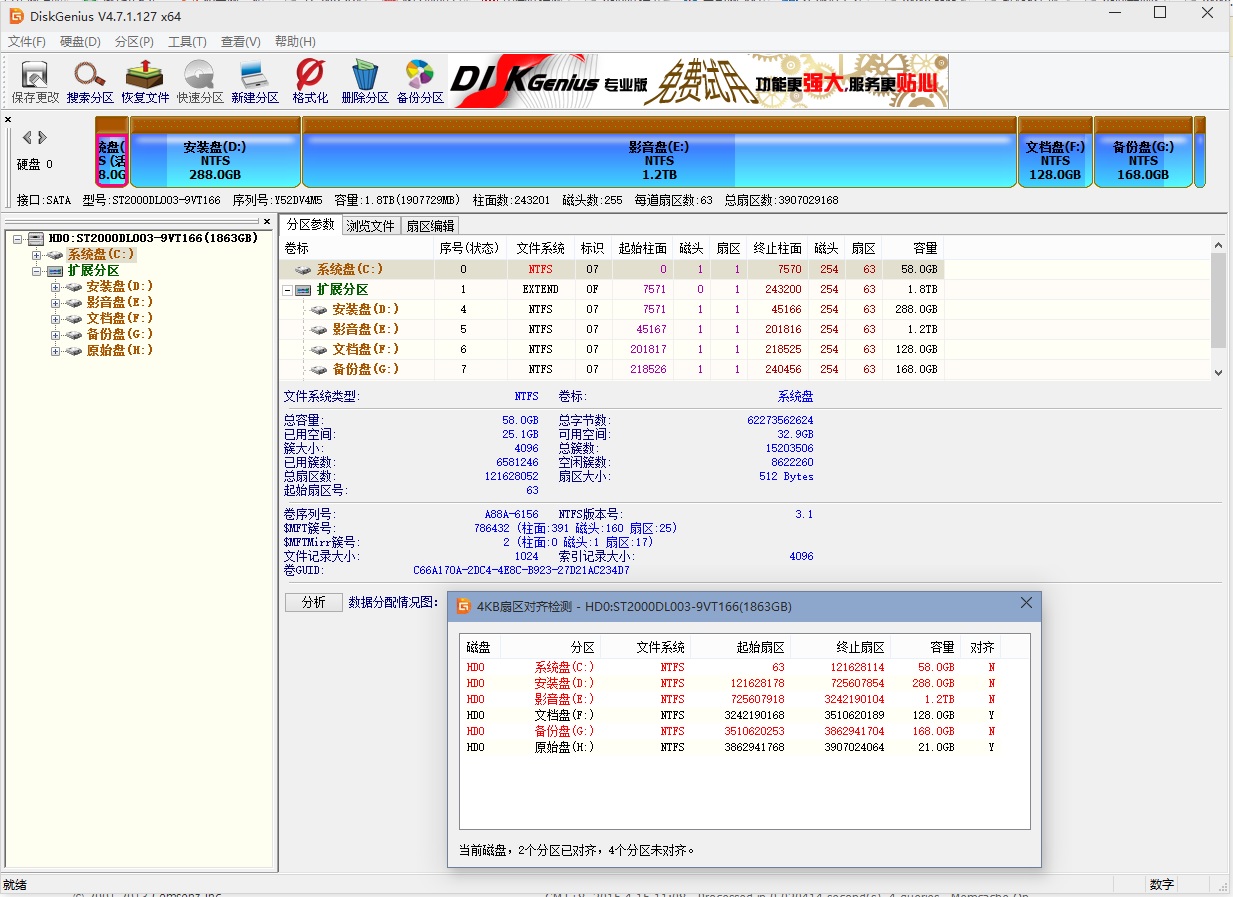Select the 文档盘(F:) 128.0GB disk map block
This screenshot has width=1233, height=897.
(x=1055, y=152)
